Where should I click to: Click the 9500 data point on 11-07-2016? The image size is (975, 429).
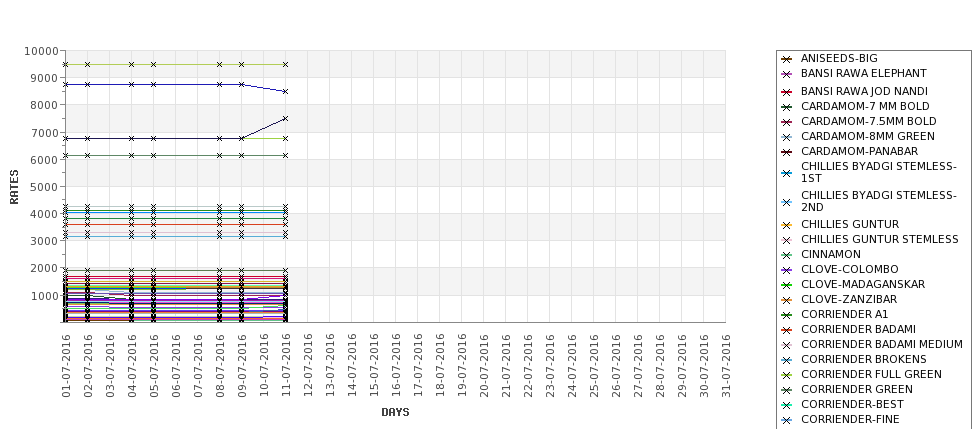click(285, 64)
